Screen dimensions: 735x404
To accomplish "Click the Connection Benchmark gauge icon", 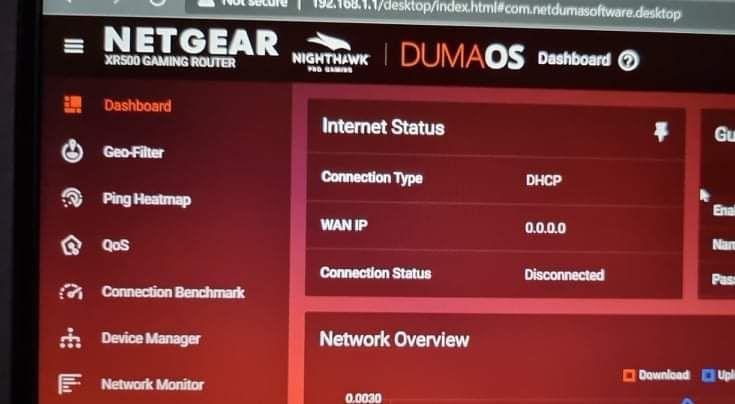I will (x=71, y=292).
